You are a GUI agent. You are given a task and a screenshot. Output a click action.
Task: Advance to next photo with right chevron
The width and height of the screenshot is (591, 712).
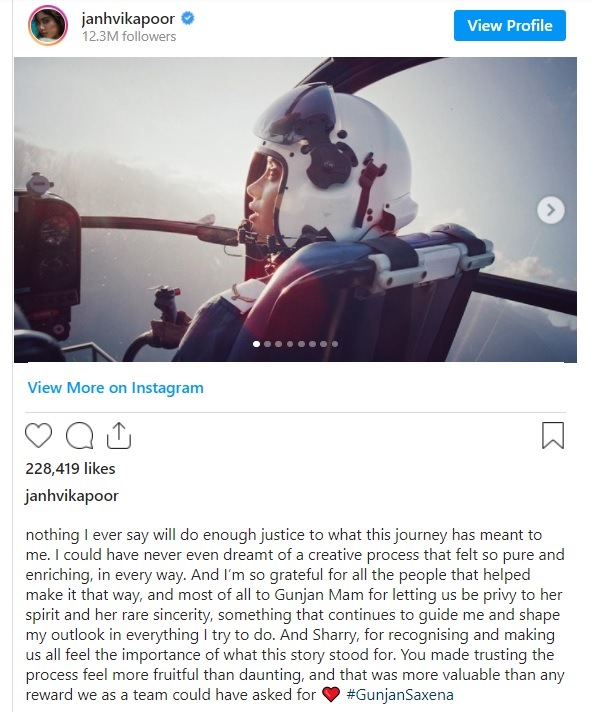(551, 210)
